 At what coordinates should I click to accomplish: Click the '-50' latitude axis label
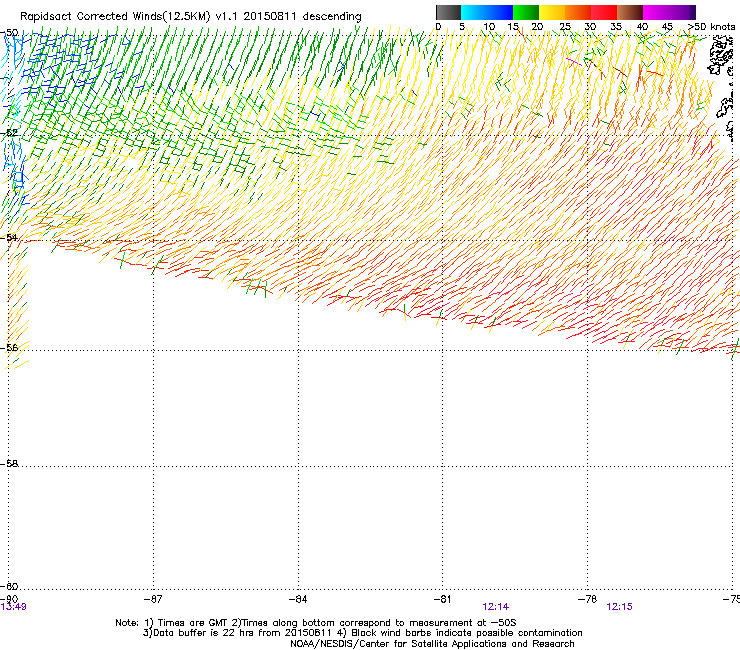tap(9, 33)
